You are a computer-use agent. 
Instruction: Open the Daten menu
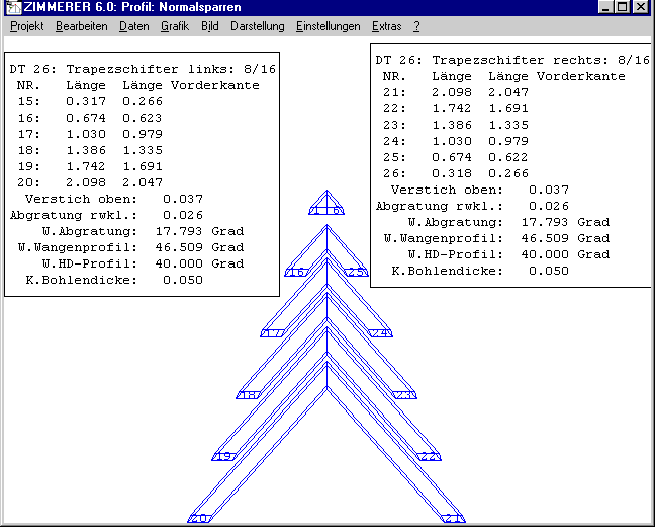click(134, 26)
